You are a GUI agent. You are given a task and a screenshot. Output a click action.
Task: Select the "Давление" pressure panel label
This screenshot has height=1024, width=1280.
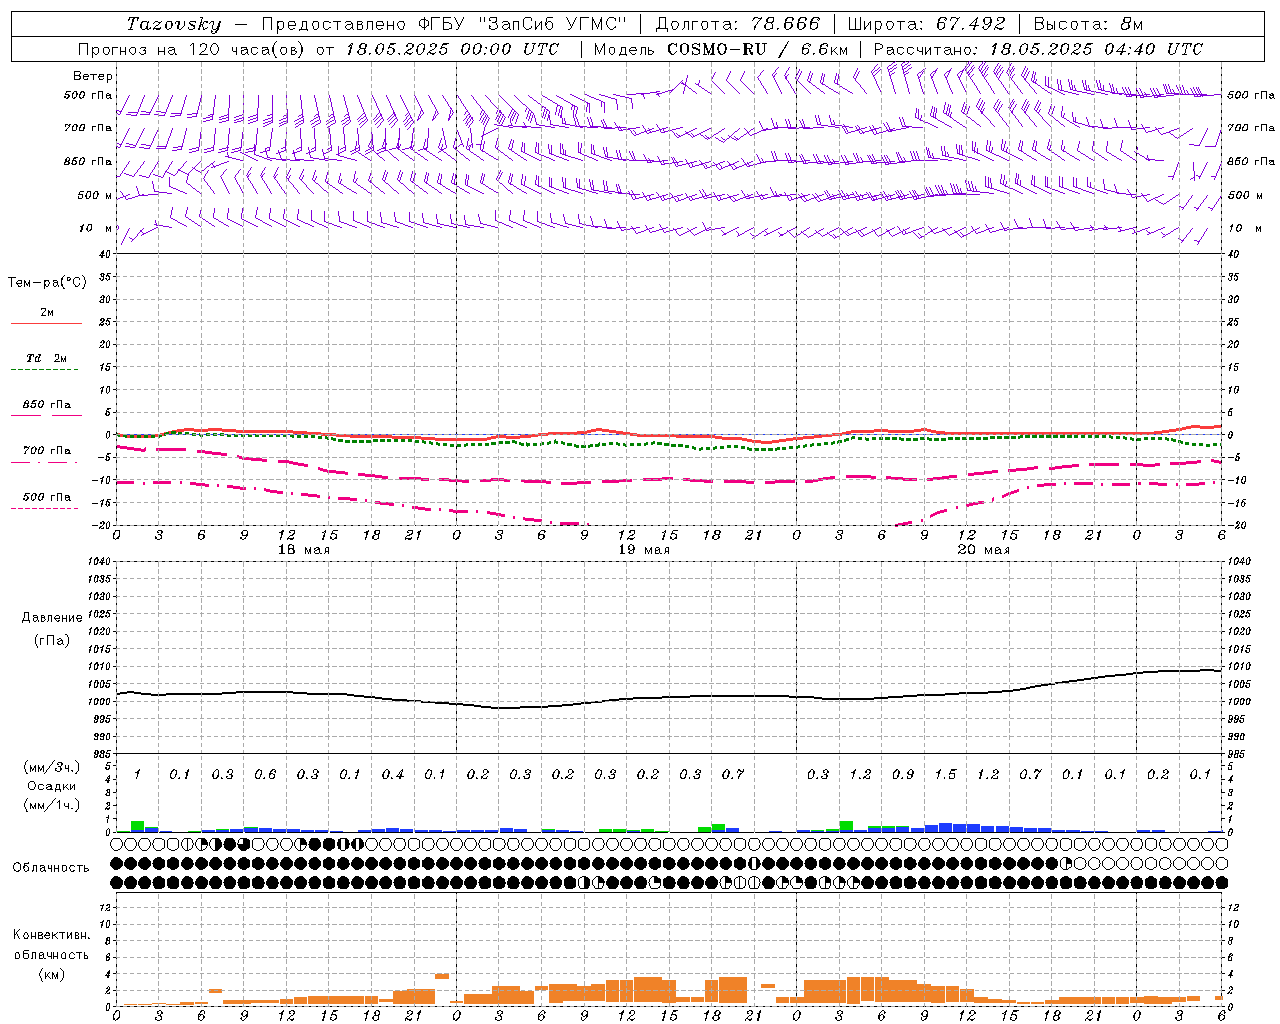pyautogui.click(x=52, y=618)
